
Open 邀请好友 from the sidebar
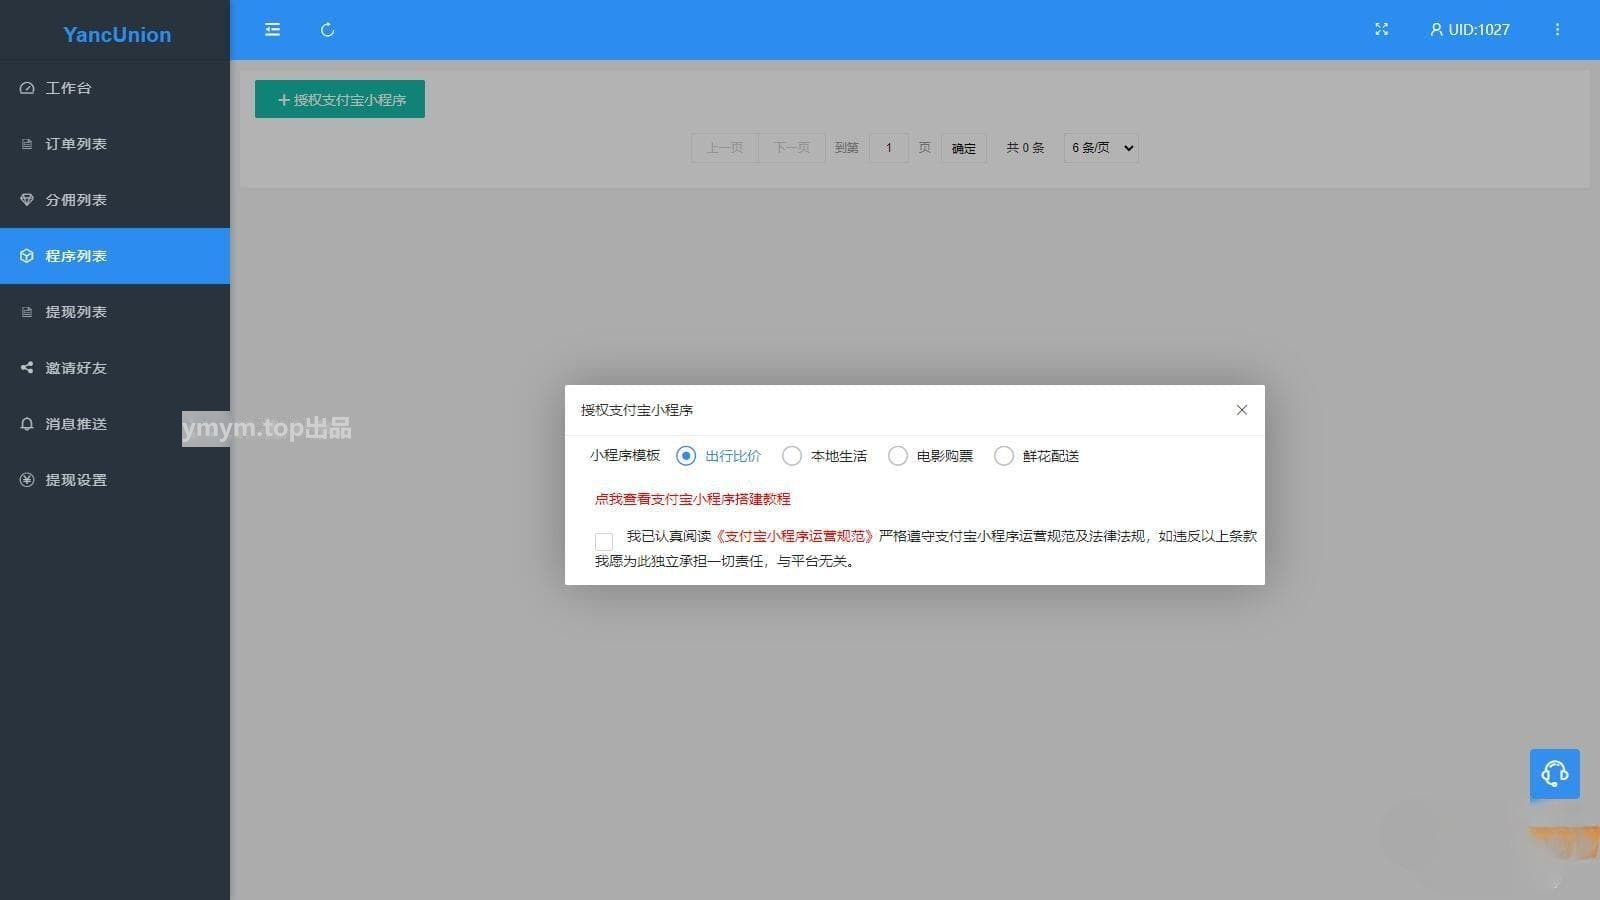[115, 368]
